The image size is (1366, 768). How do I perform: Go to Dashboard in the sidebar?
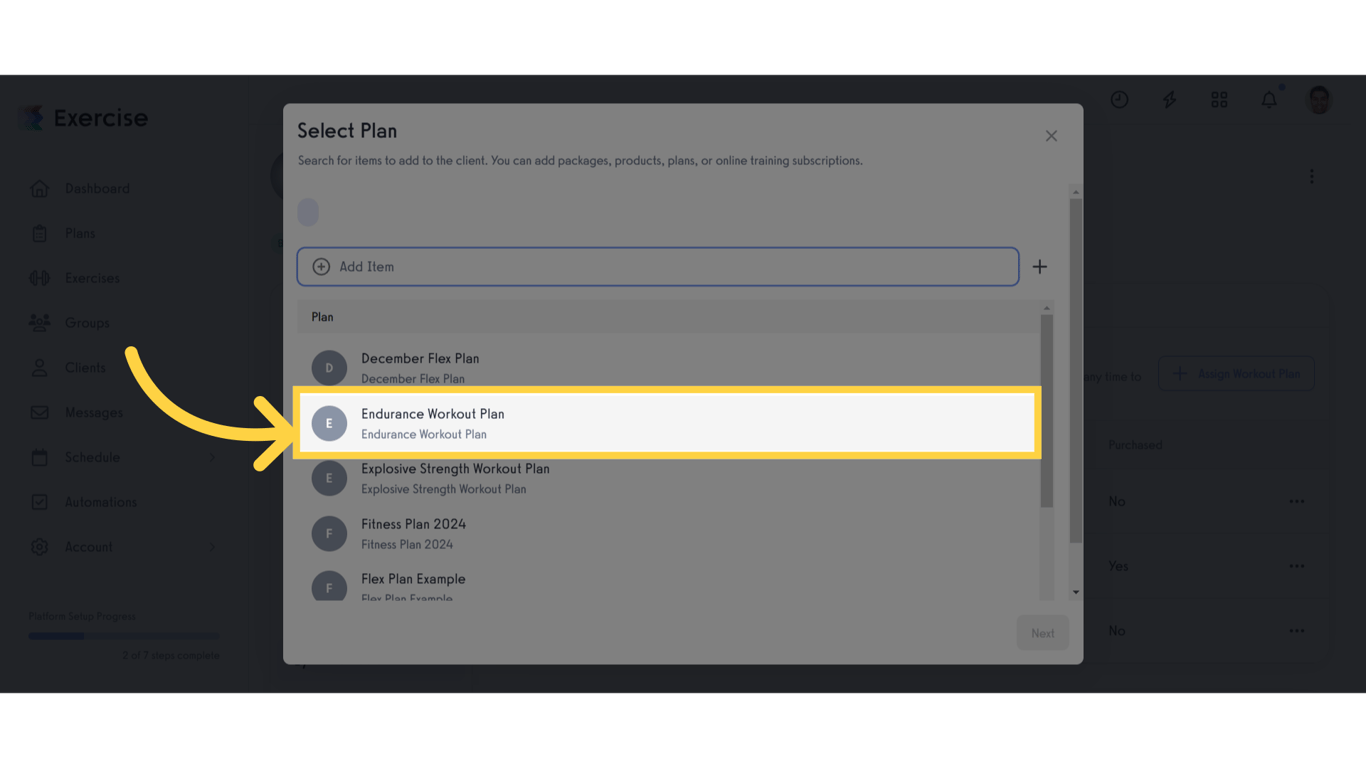(97, 188)
